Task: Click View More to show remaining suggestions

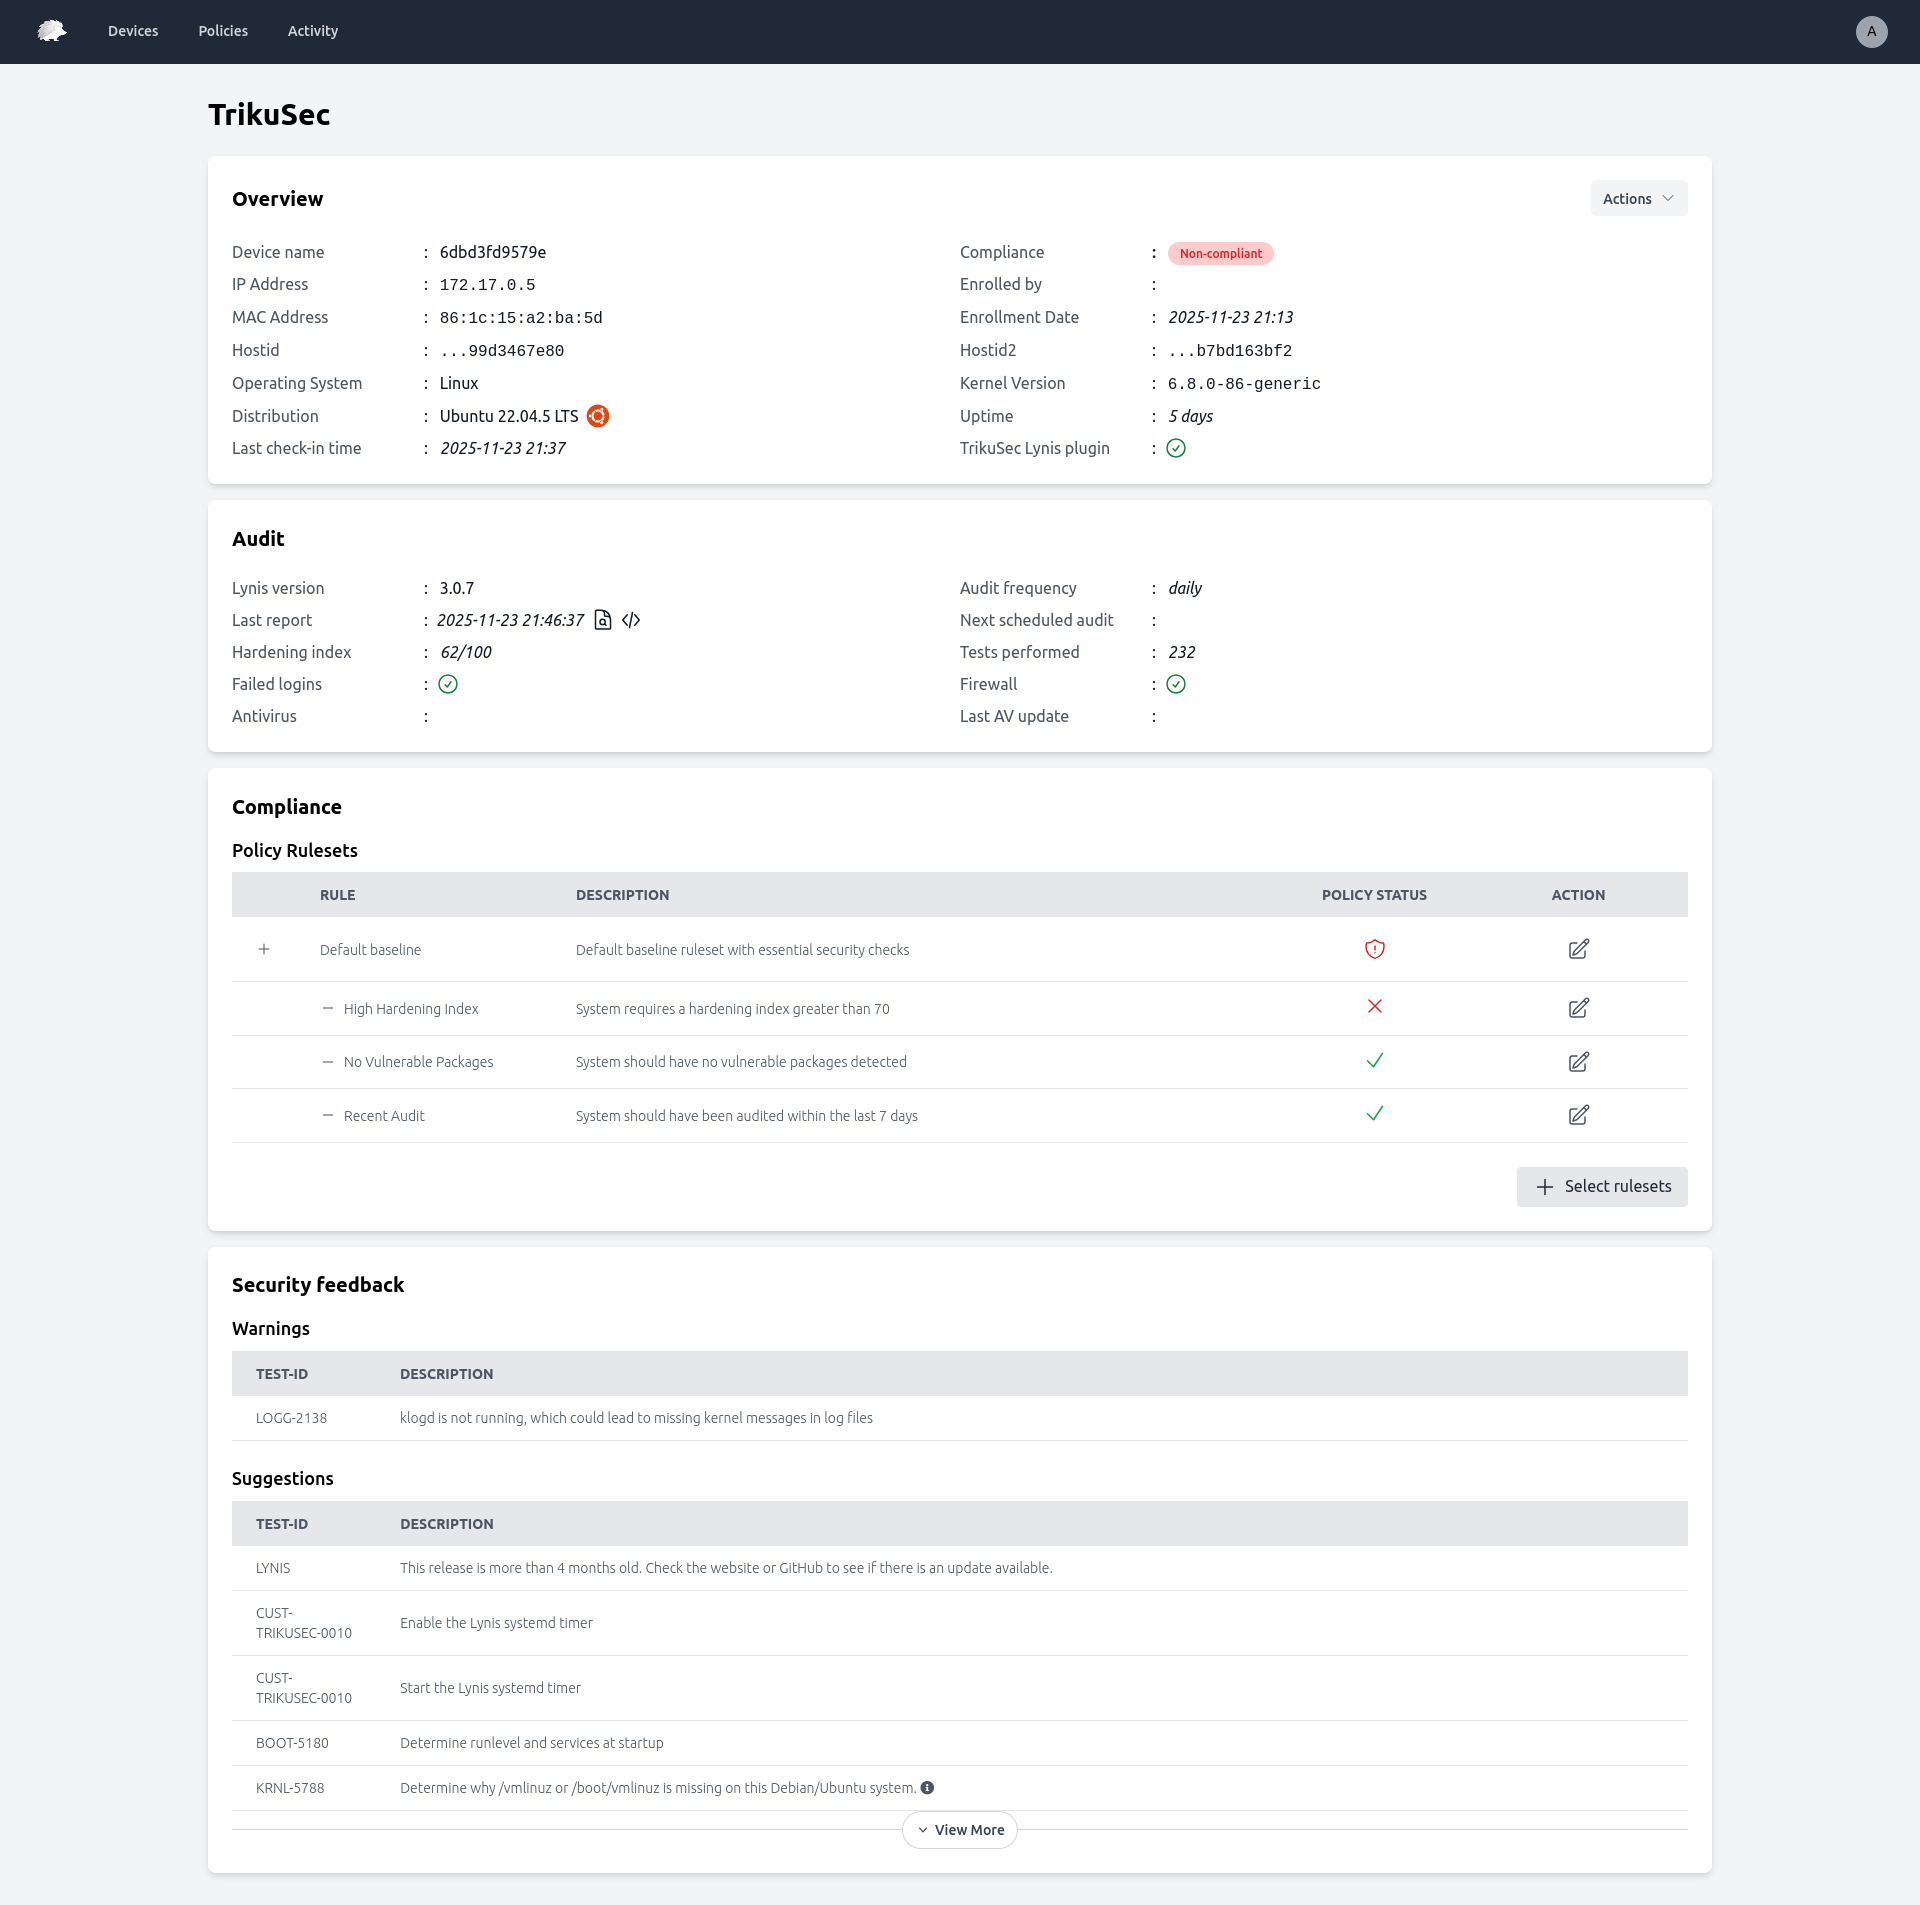Action: click(959, 1829)
